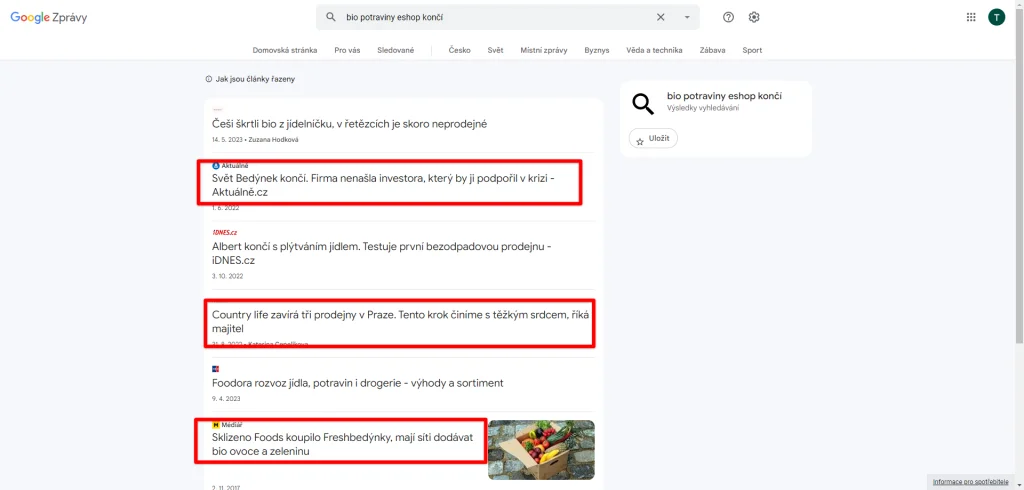Go to Domovská stránka tab
Screen dimensions: 1024x490
(x=285, y=50)
